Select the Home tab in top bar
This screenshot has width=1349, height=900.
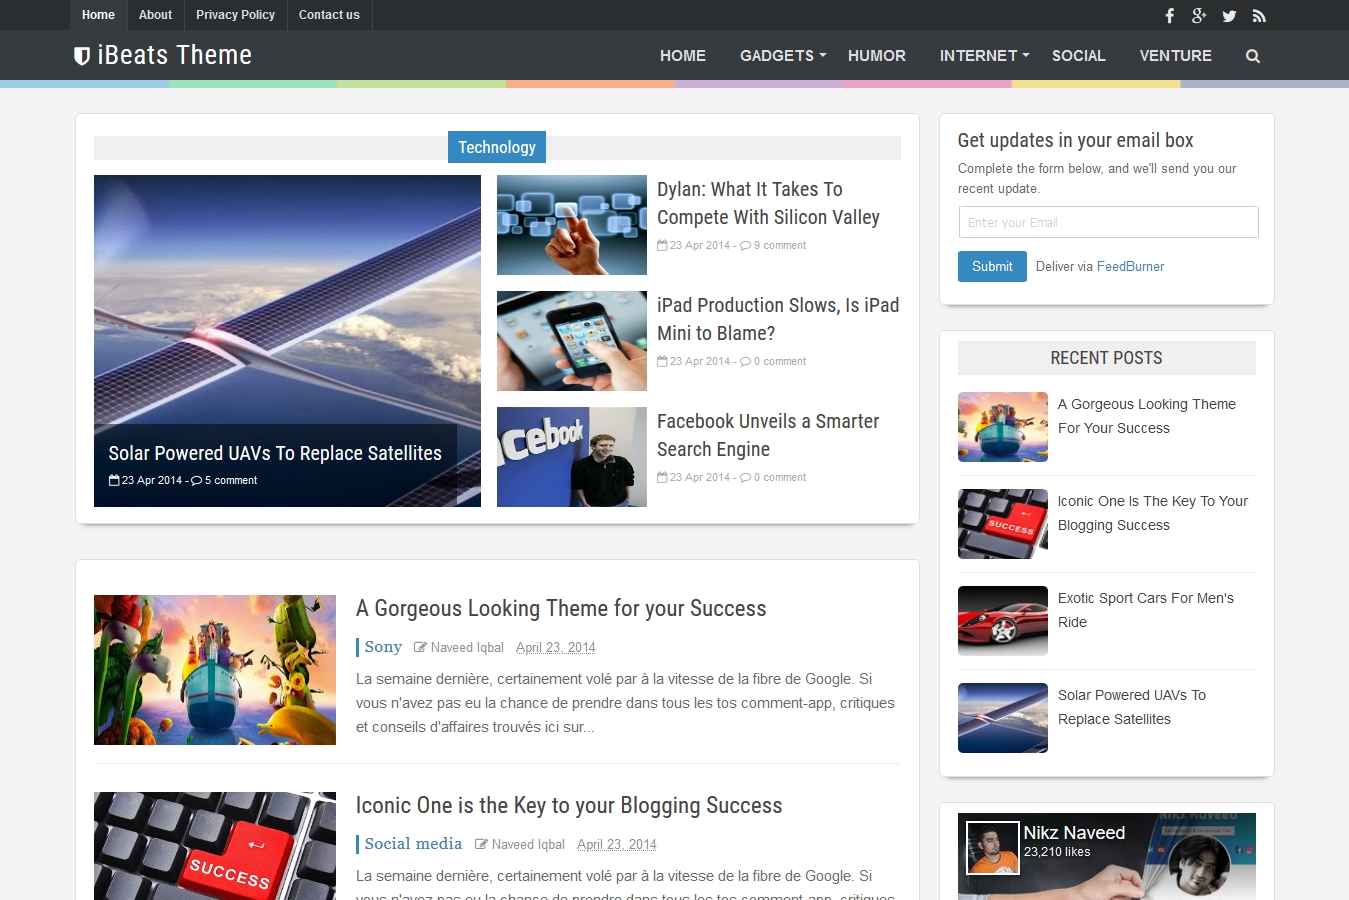[98, 15]
